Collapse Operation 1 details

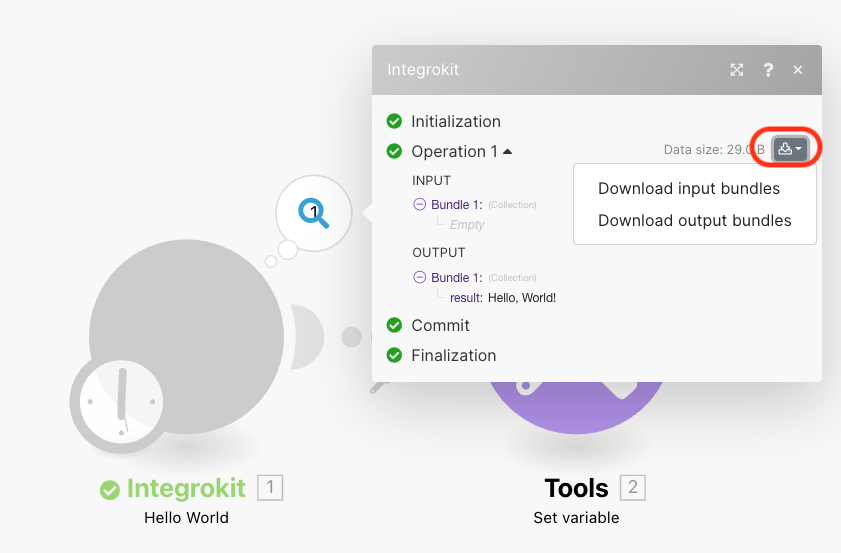507,152
